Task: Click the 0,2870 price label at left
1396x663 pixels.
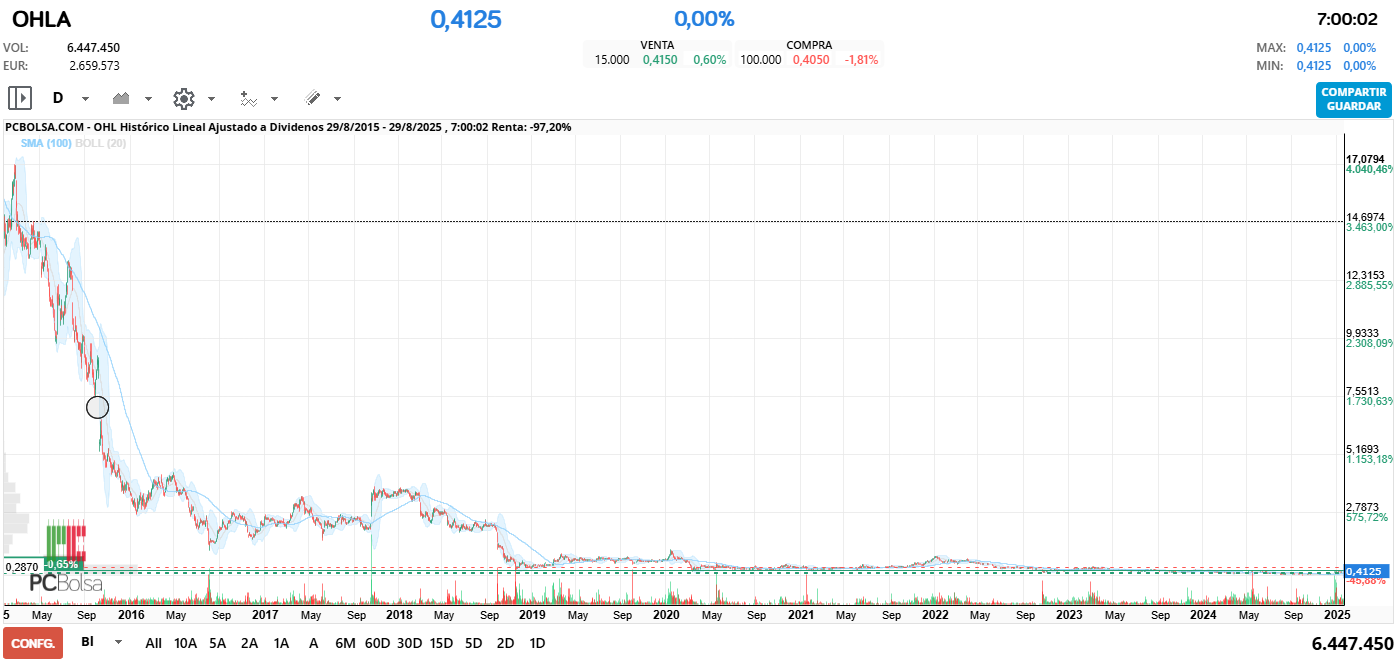Action: (x=22, y=567)
